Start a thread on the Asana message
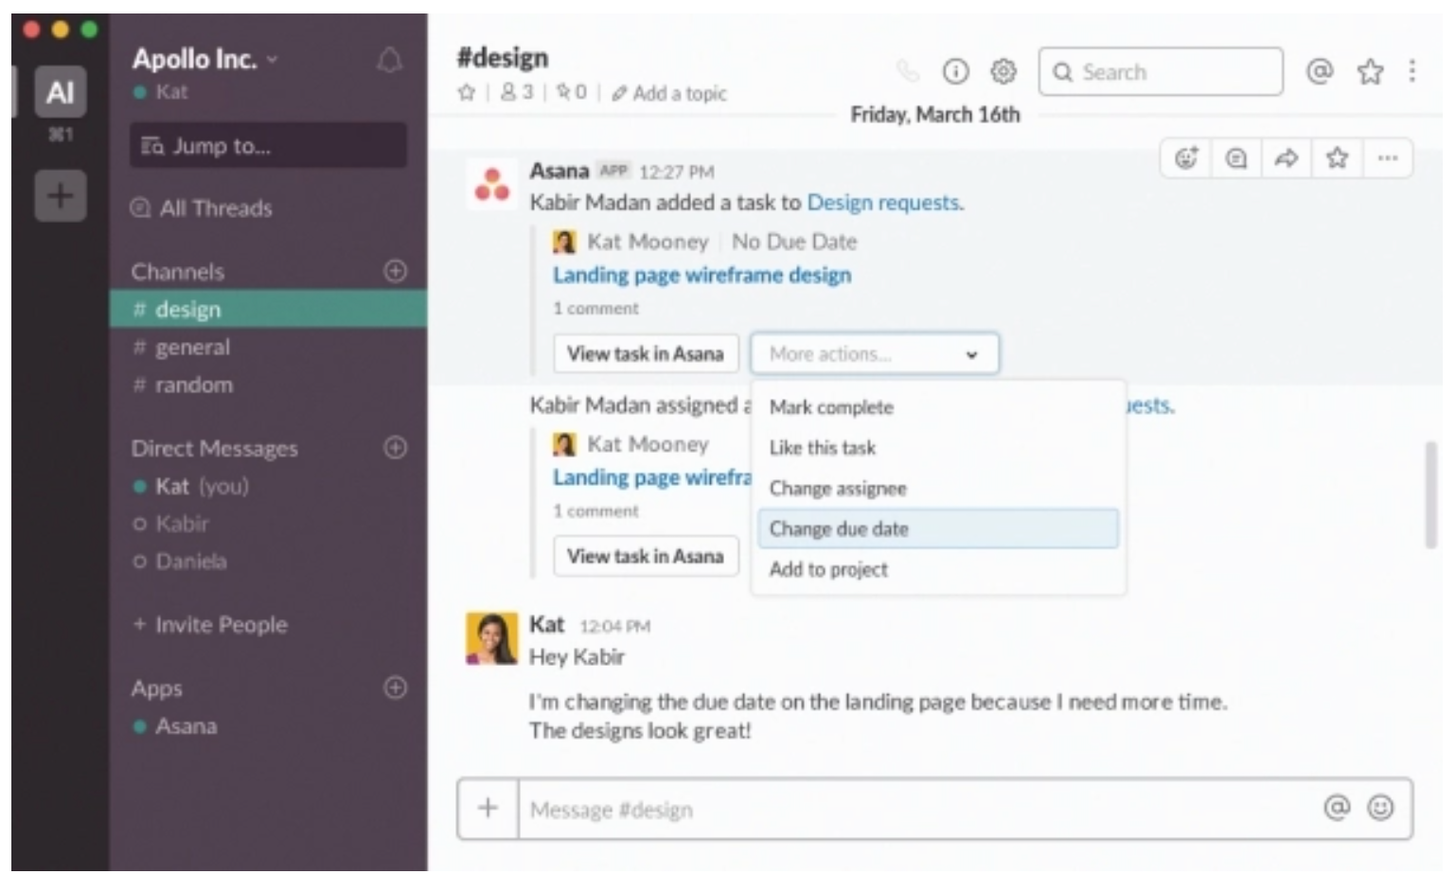 point(1236,158)
